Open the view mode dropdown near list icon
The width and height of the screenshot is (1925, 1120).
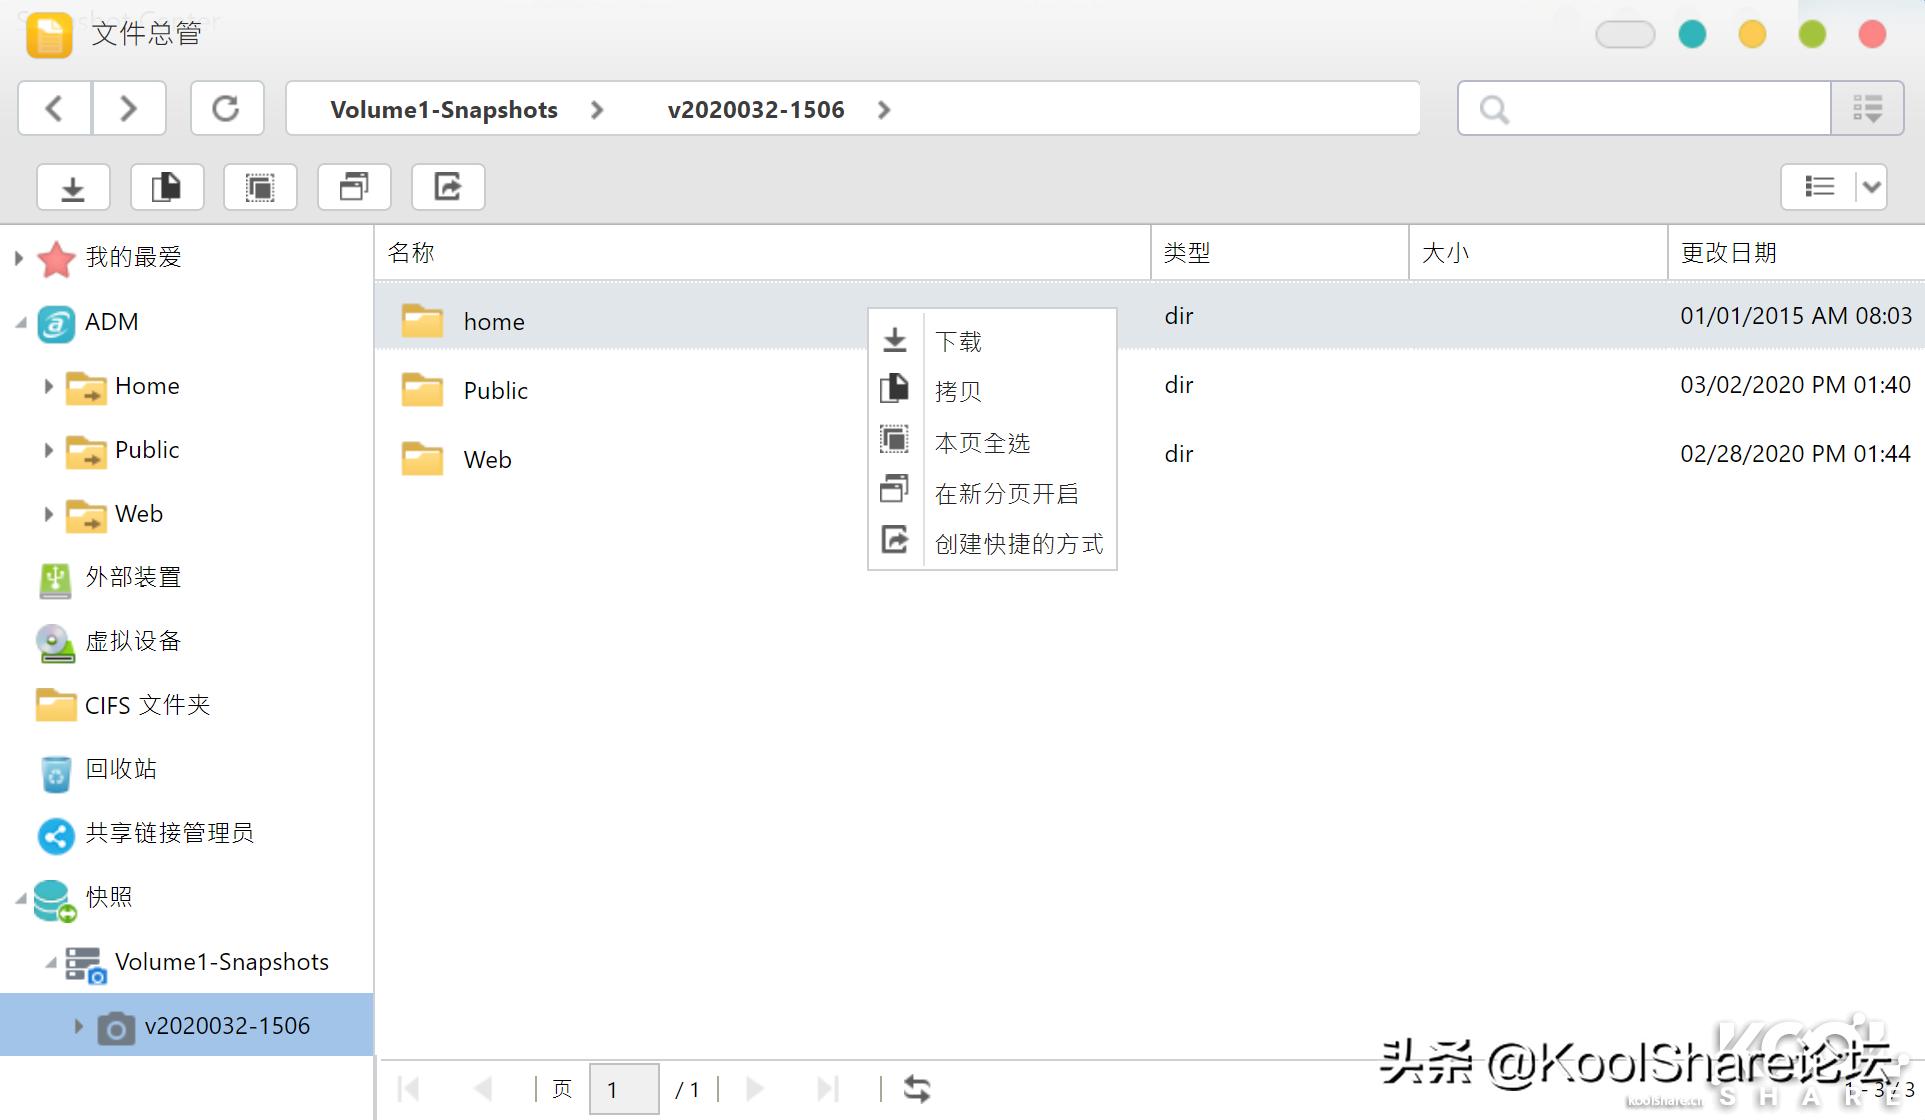tap(1871, 187)
